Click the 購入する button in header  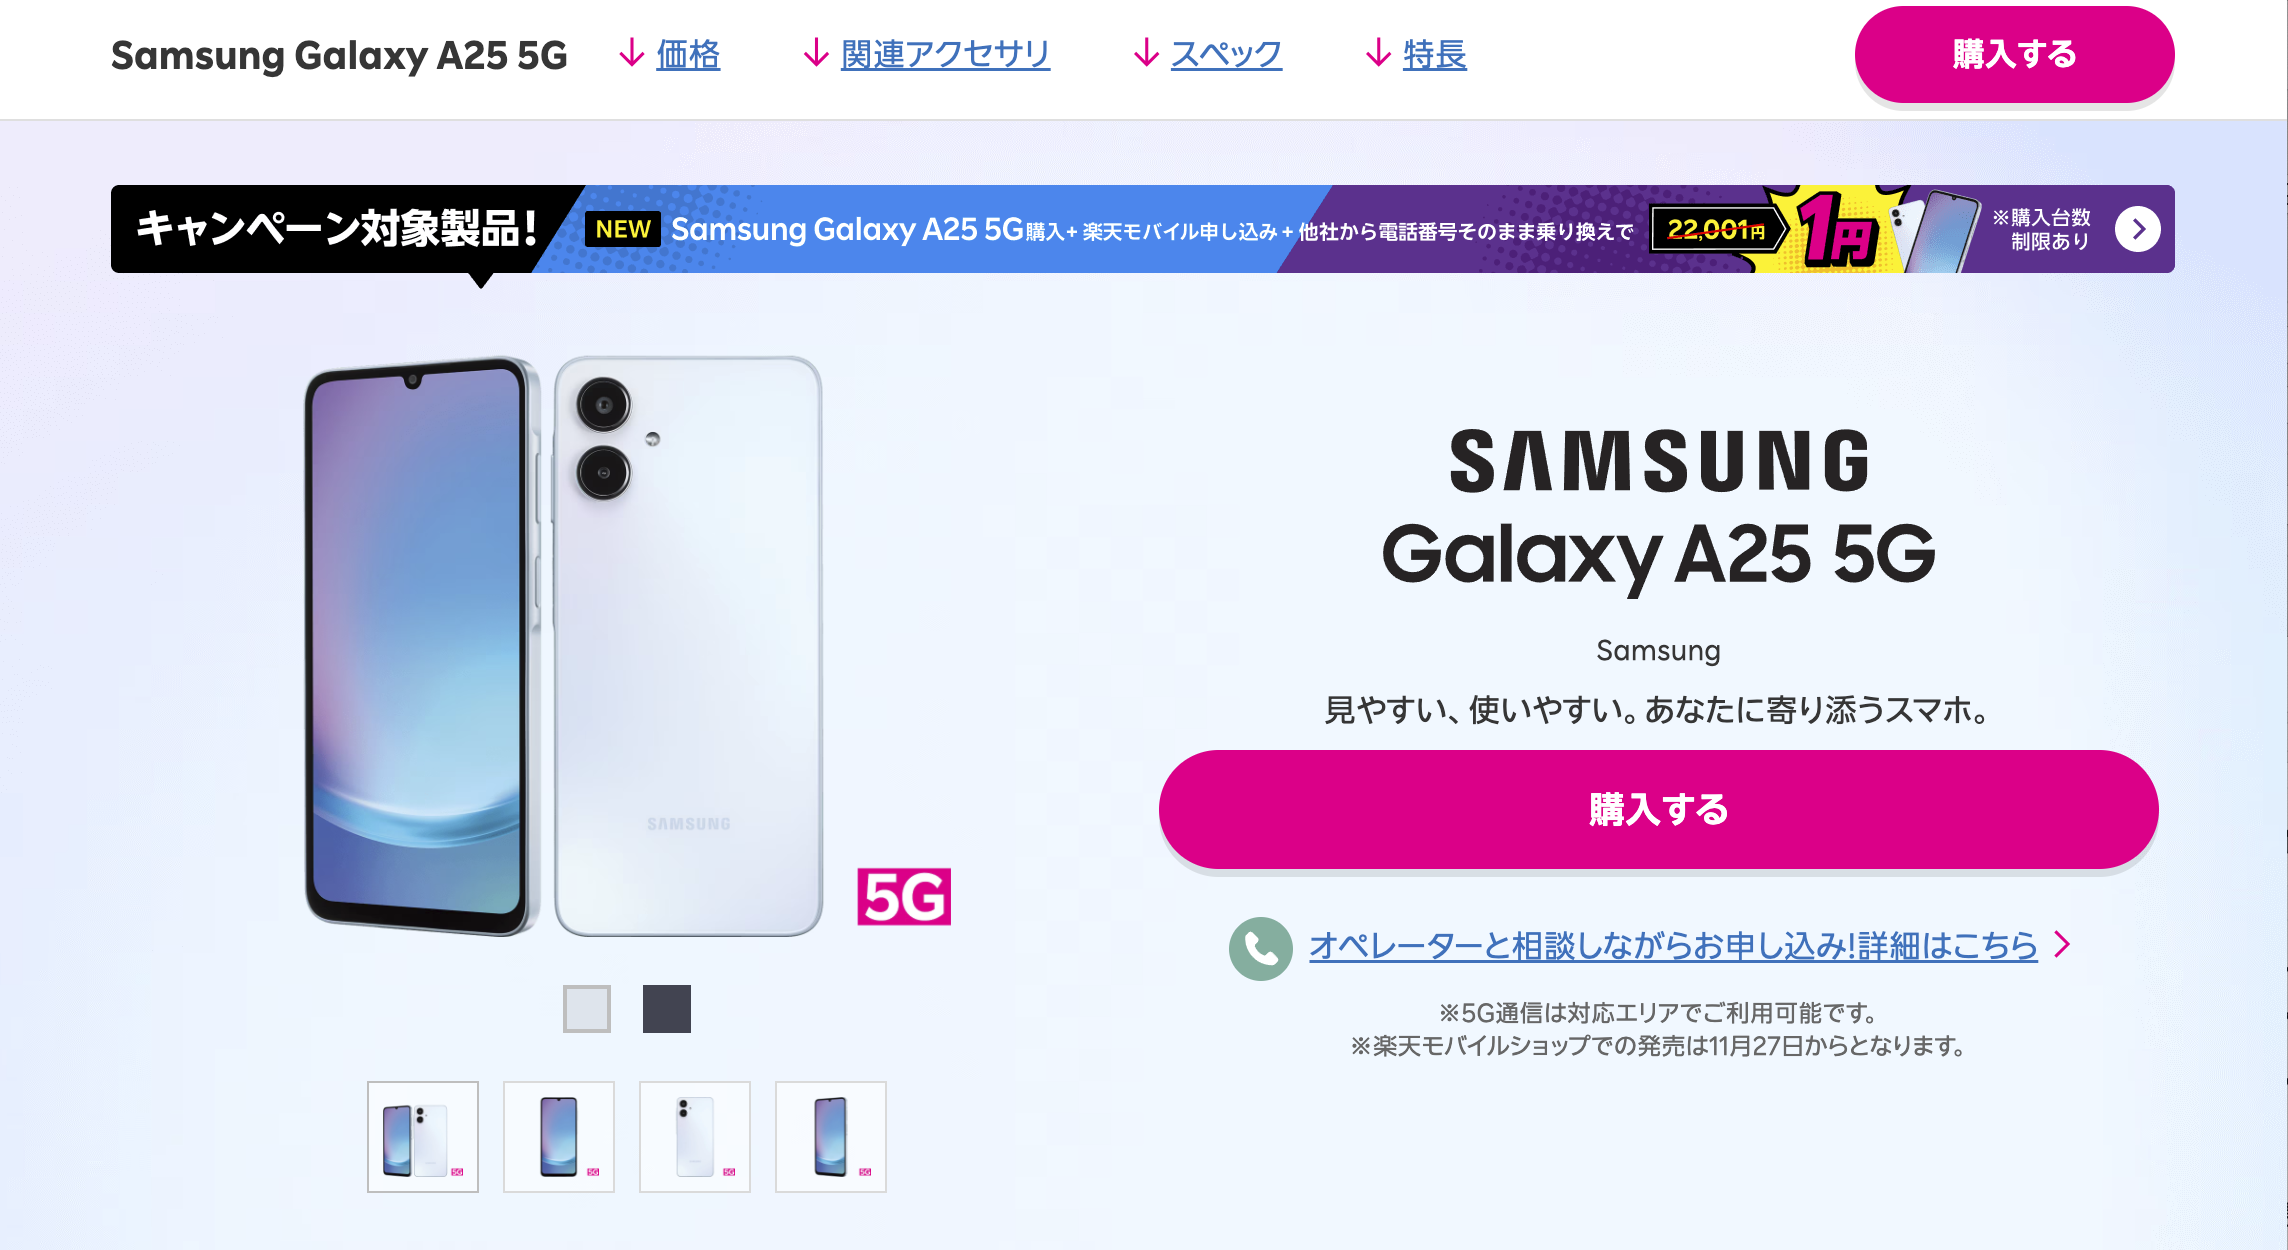click(2014, 54)
